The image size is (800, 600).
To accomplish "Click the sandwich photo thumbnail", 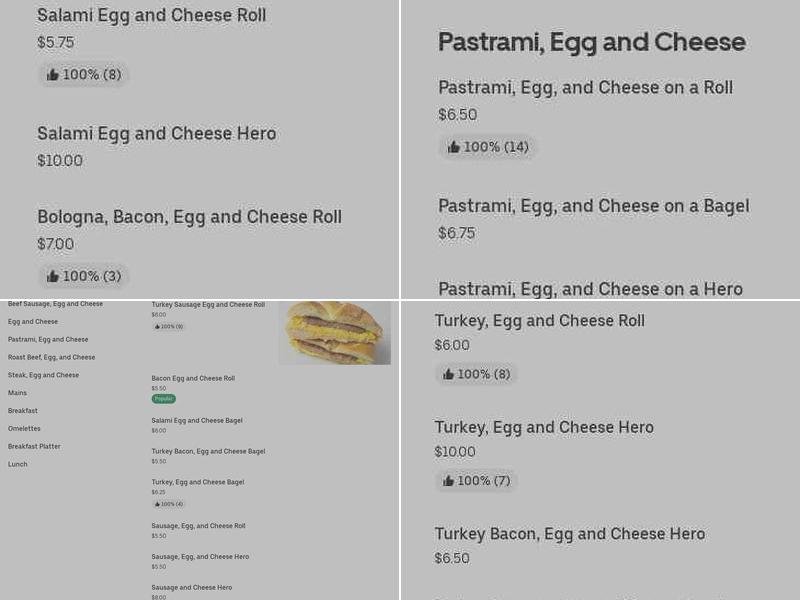I will click(338, 332).
